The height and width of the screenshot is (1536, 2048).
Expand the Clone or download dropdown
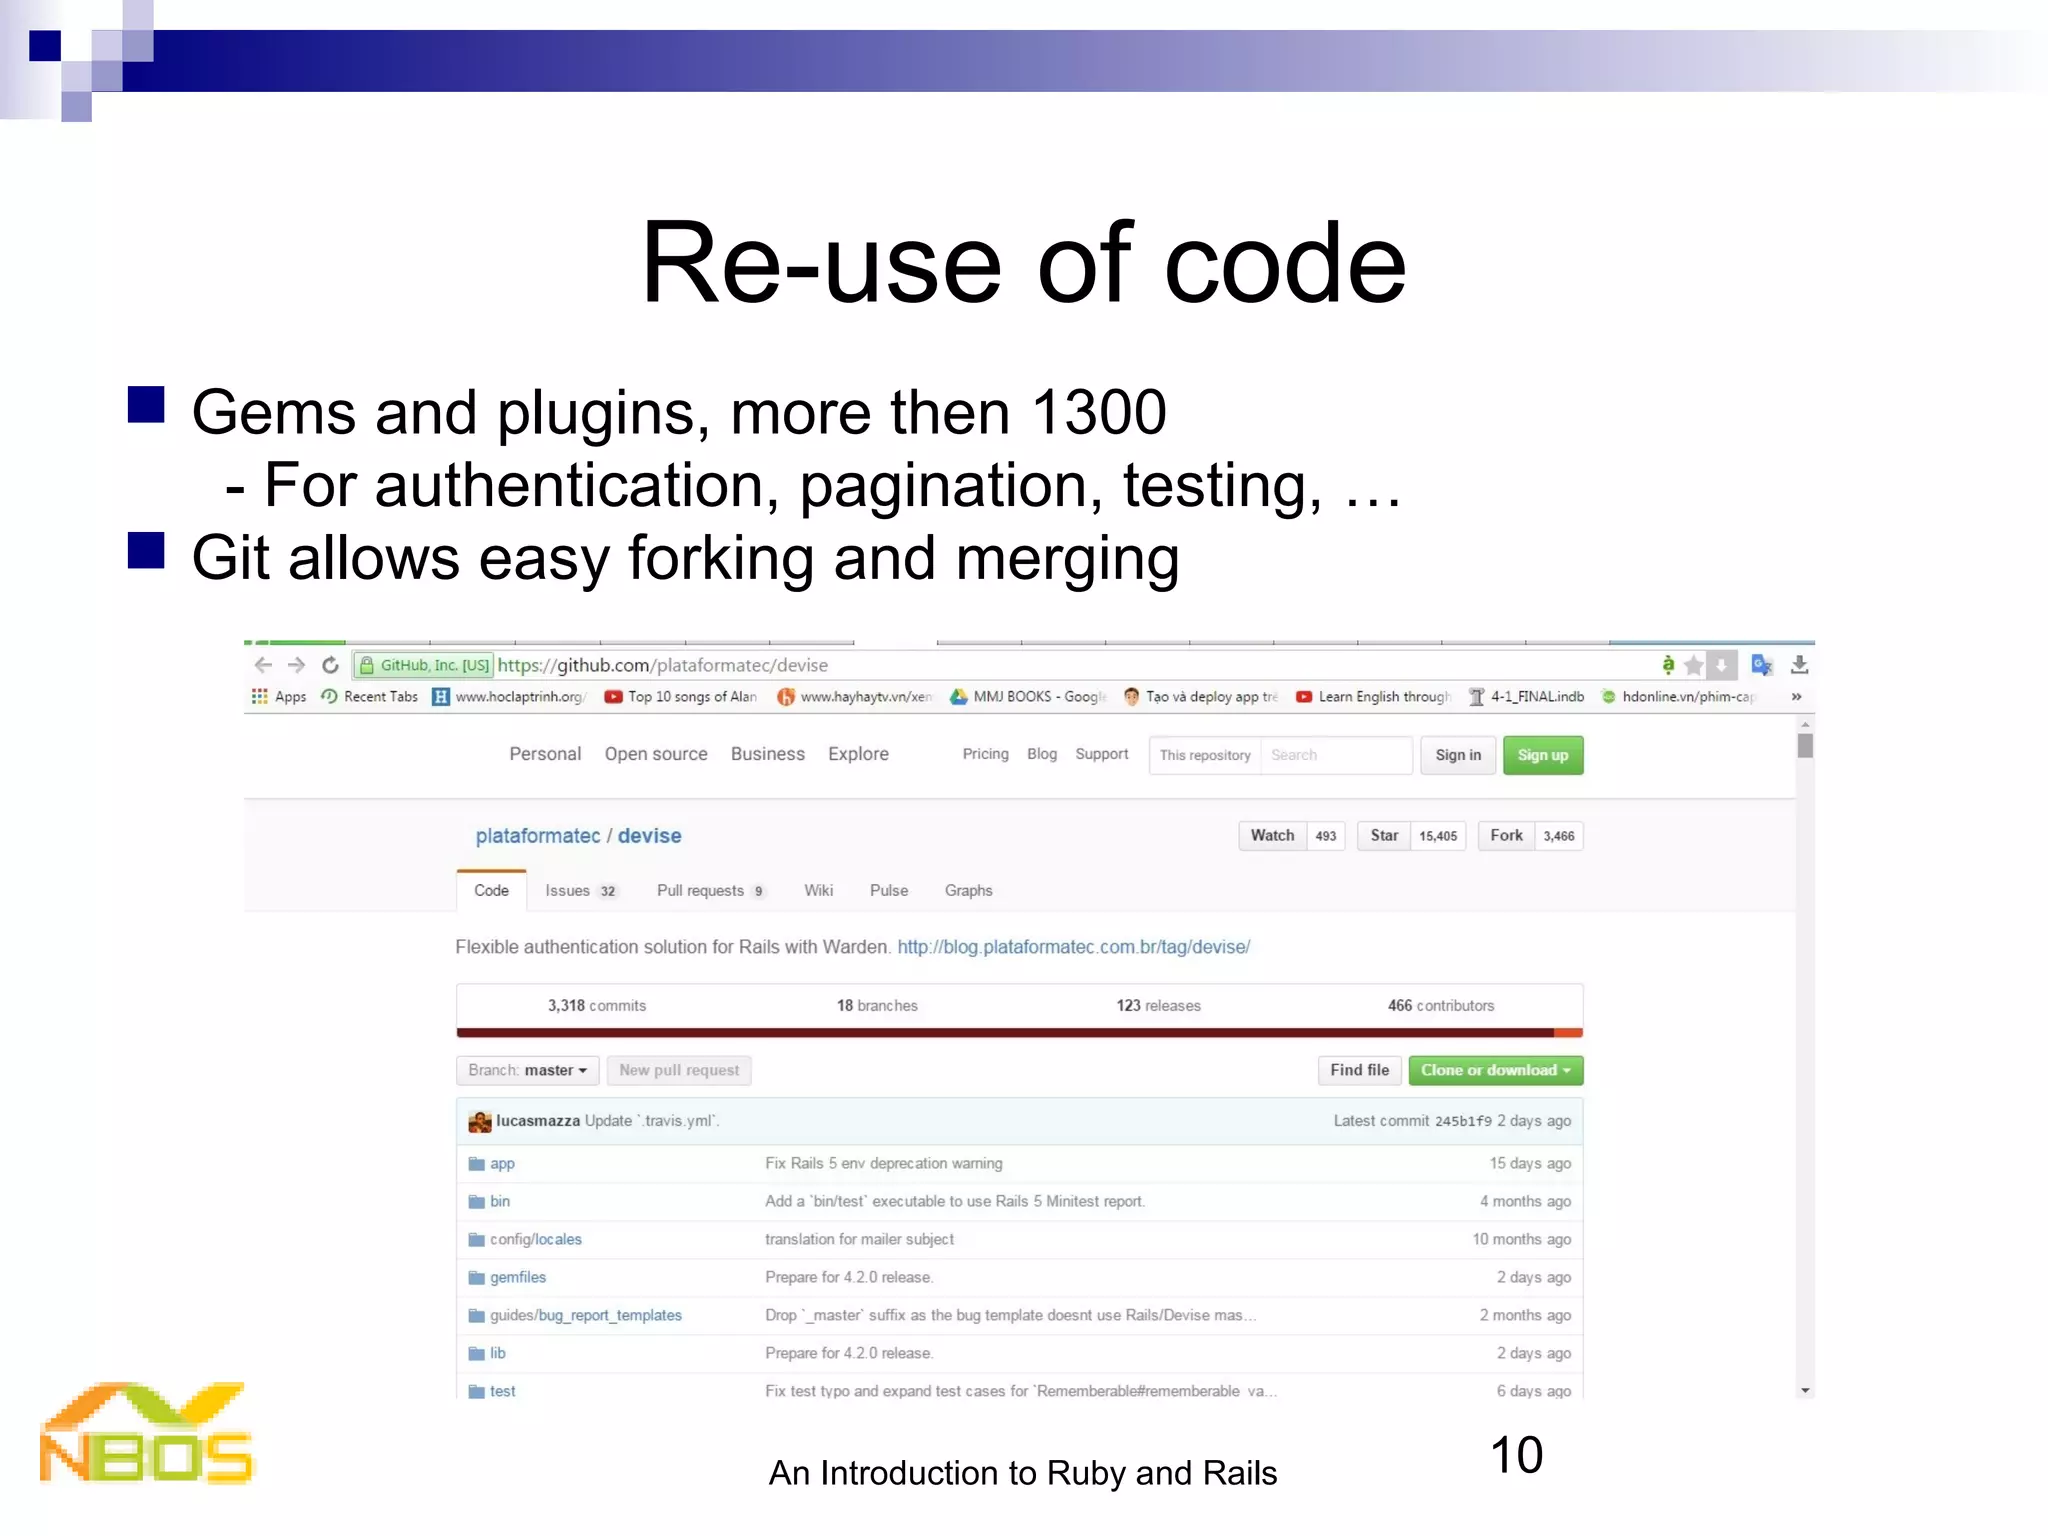[x=1495, y=1070]
